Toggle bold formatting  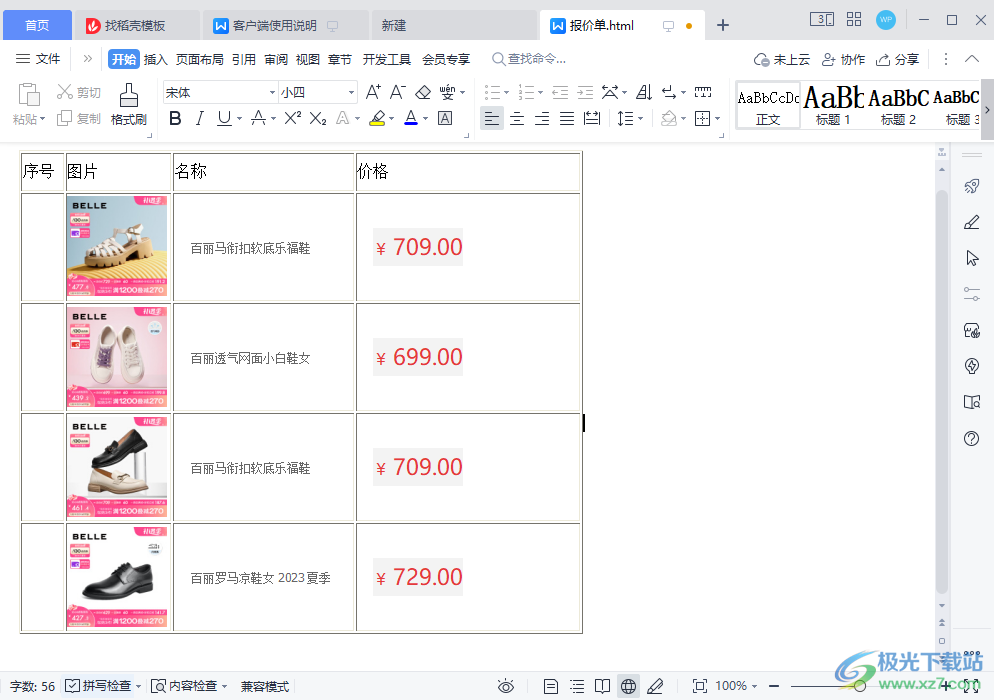pos(176,119)
